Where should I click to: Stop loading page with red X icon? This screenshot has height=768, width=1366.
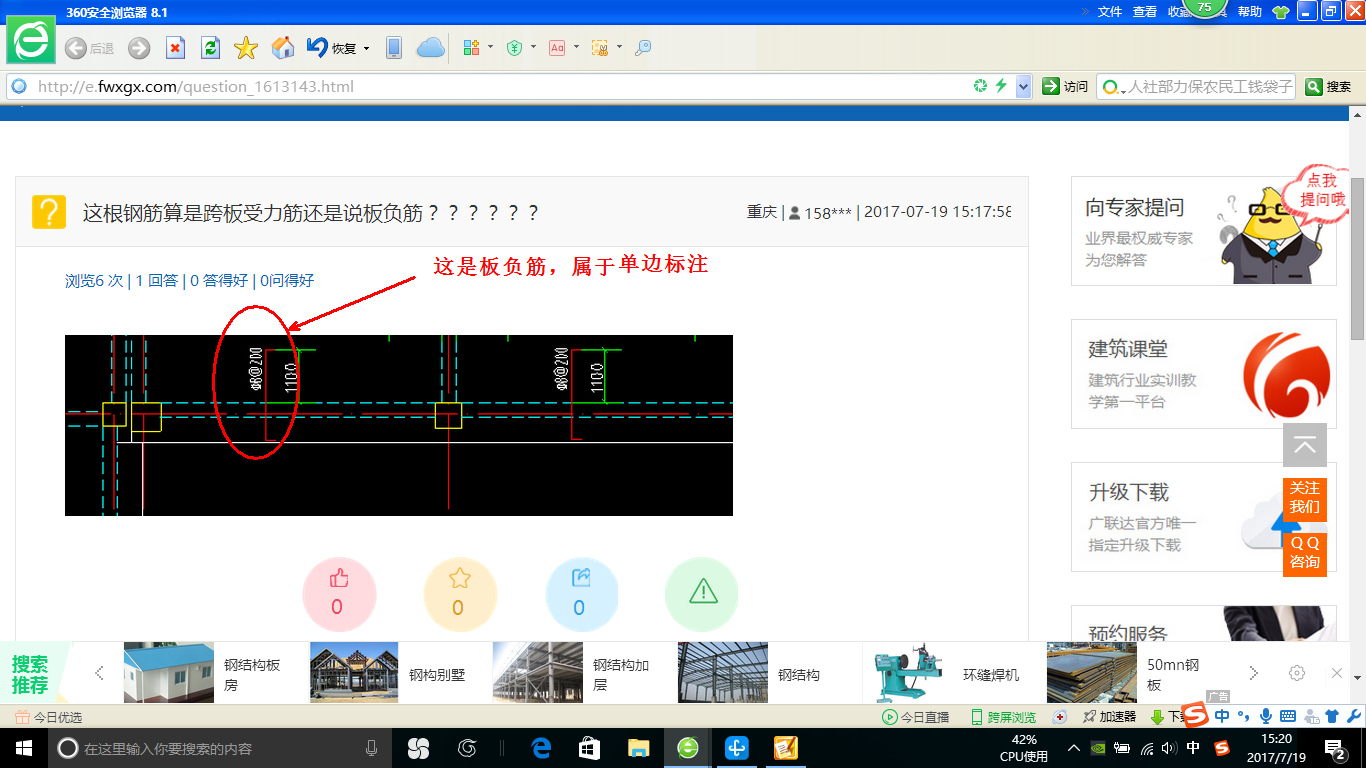[175, 48]
